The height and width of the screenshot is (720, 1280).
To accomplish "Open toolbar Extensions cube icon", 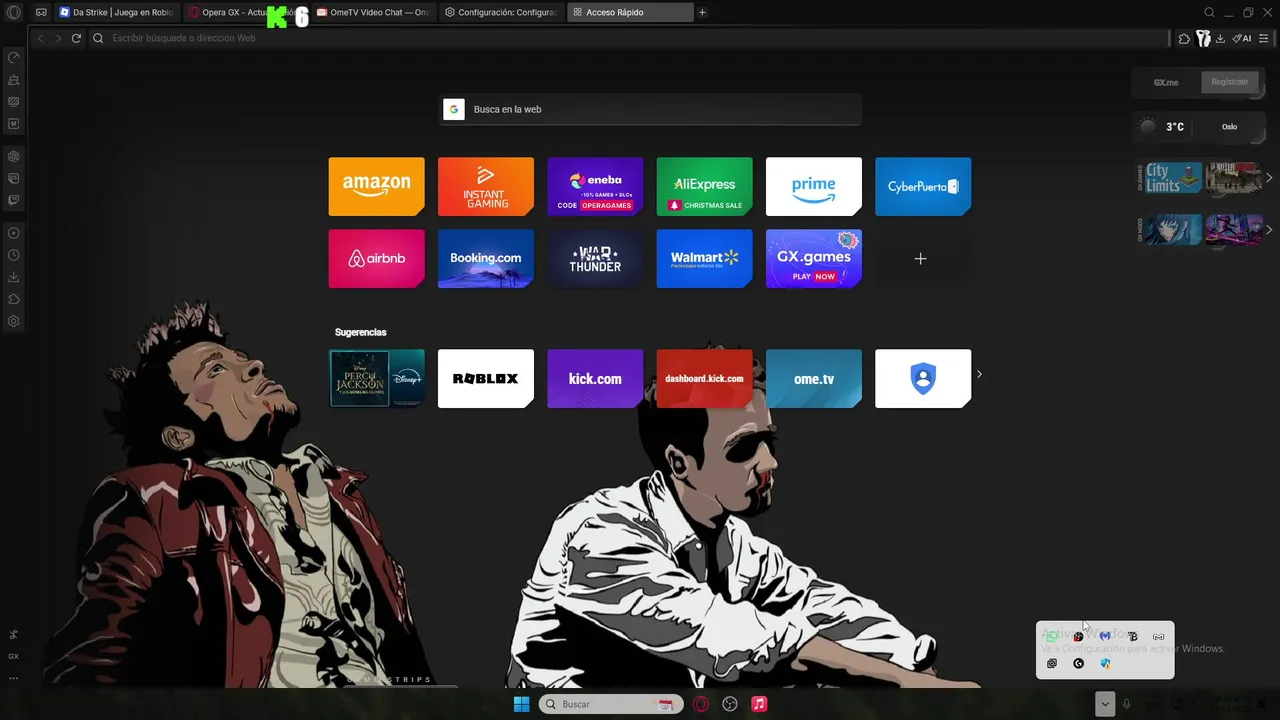I will coord(1185,38).
